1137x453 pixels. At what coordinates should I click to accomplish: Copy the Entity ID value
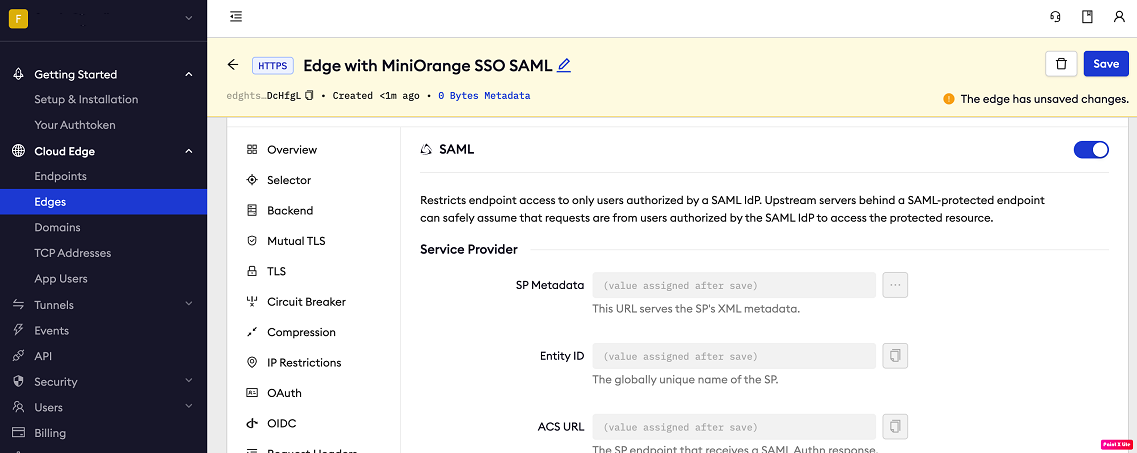click(x=895, y=356)
